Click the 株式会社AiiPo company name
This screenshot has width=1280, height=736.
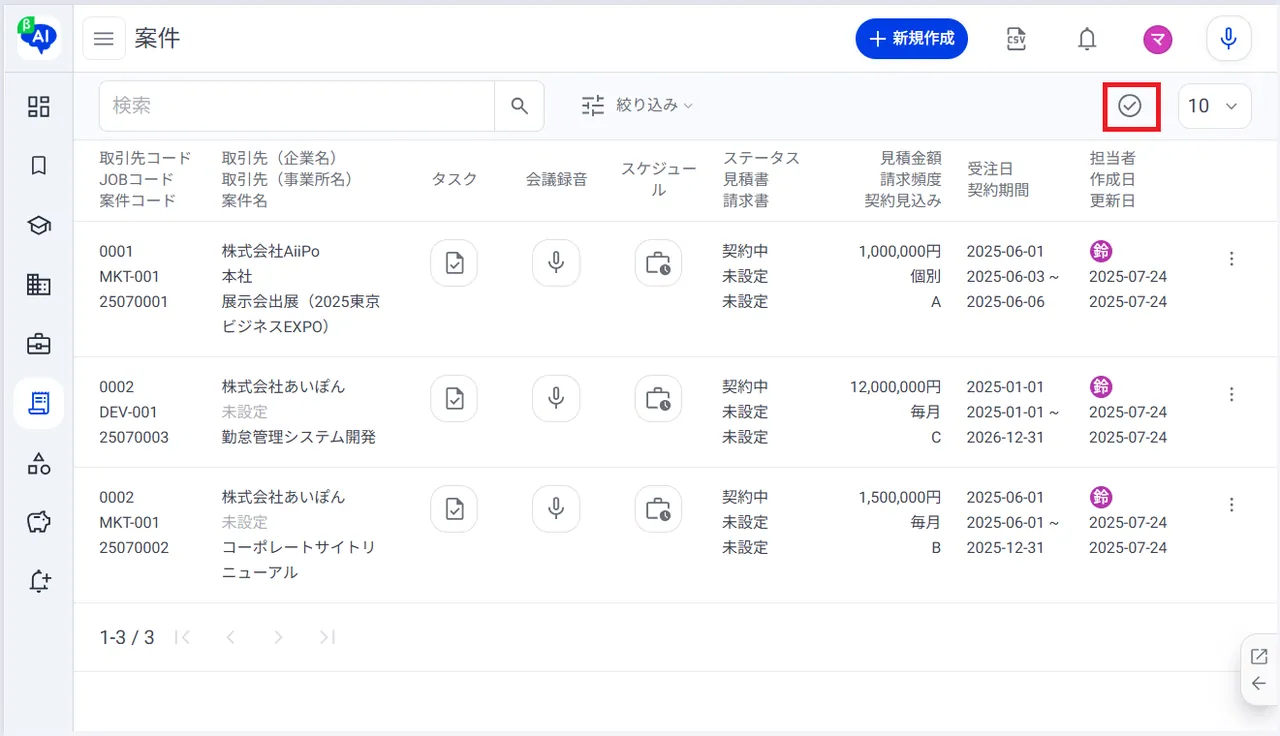(x=271, y=251)
